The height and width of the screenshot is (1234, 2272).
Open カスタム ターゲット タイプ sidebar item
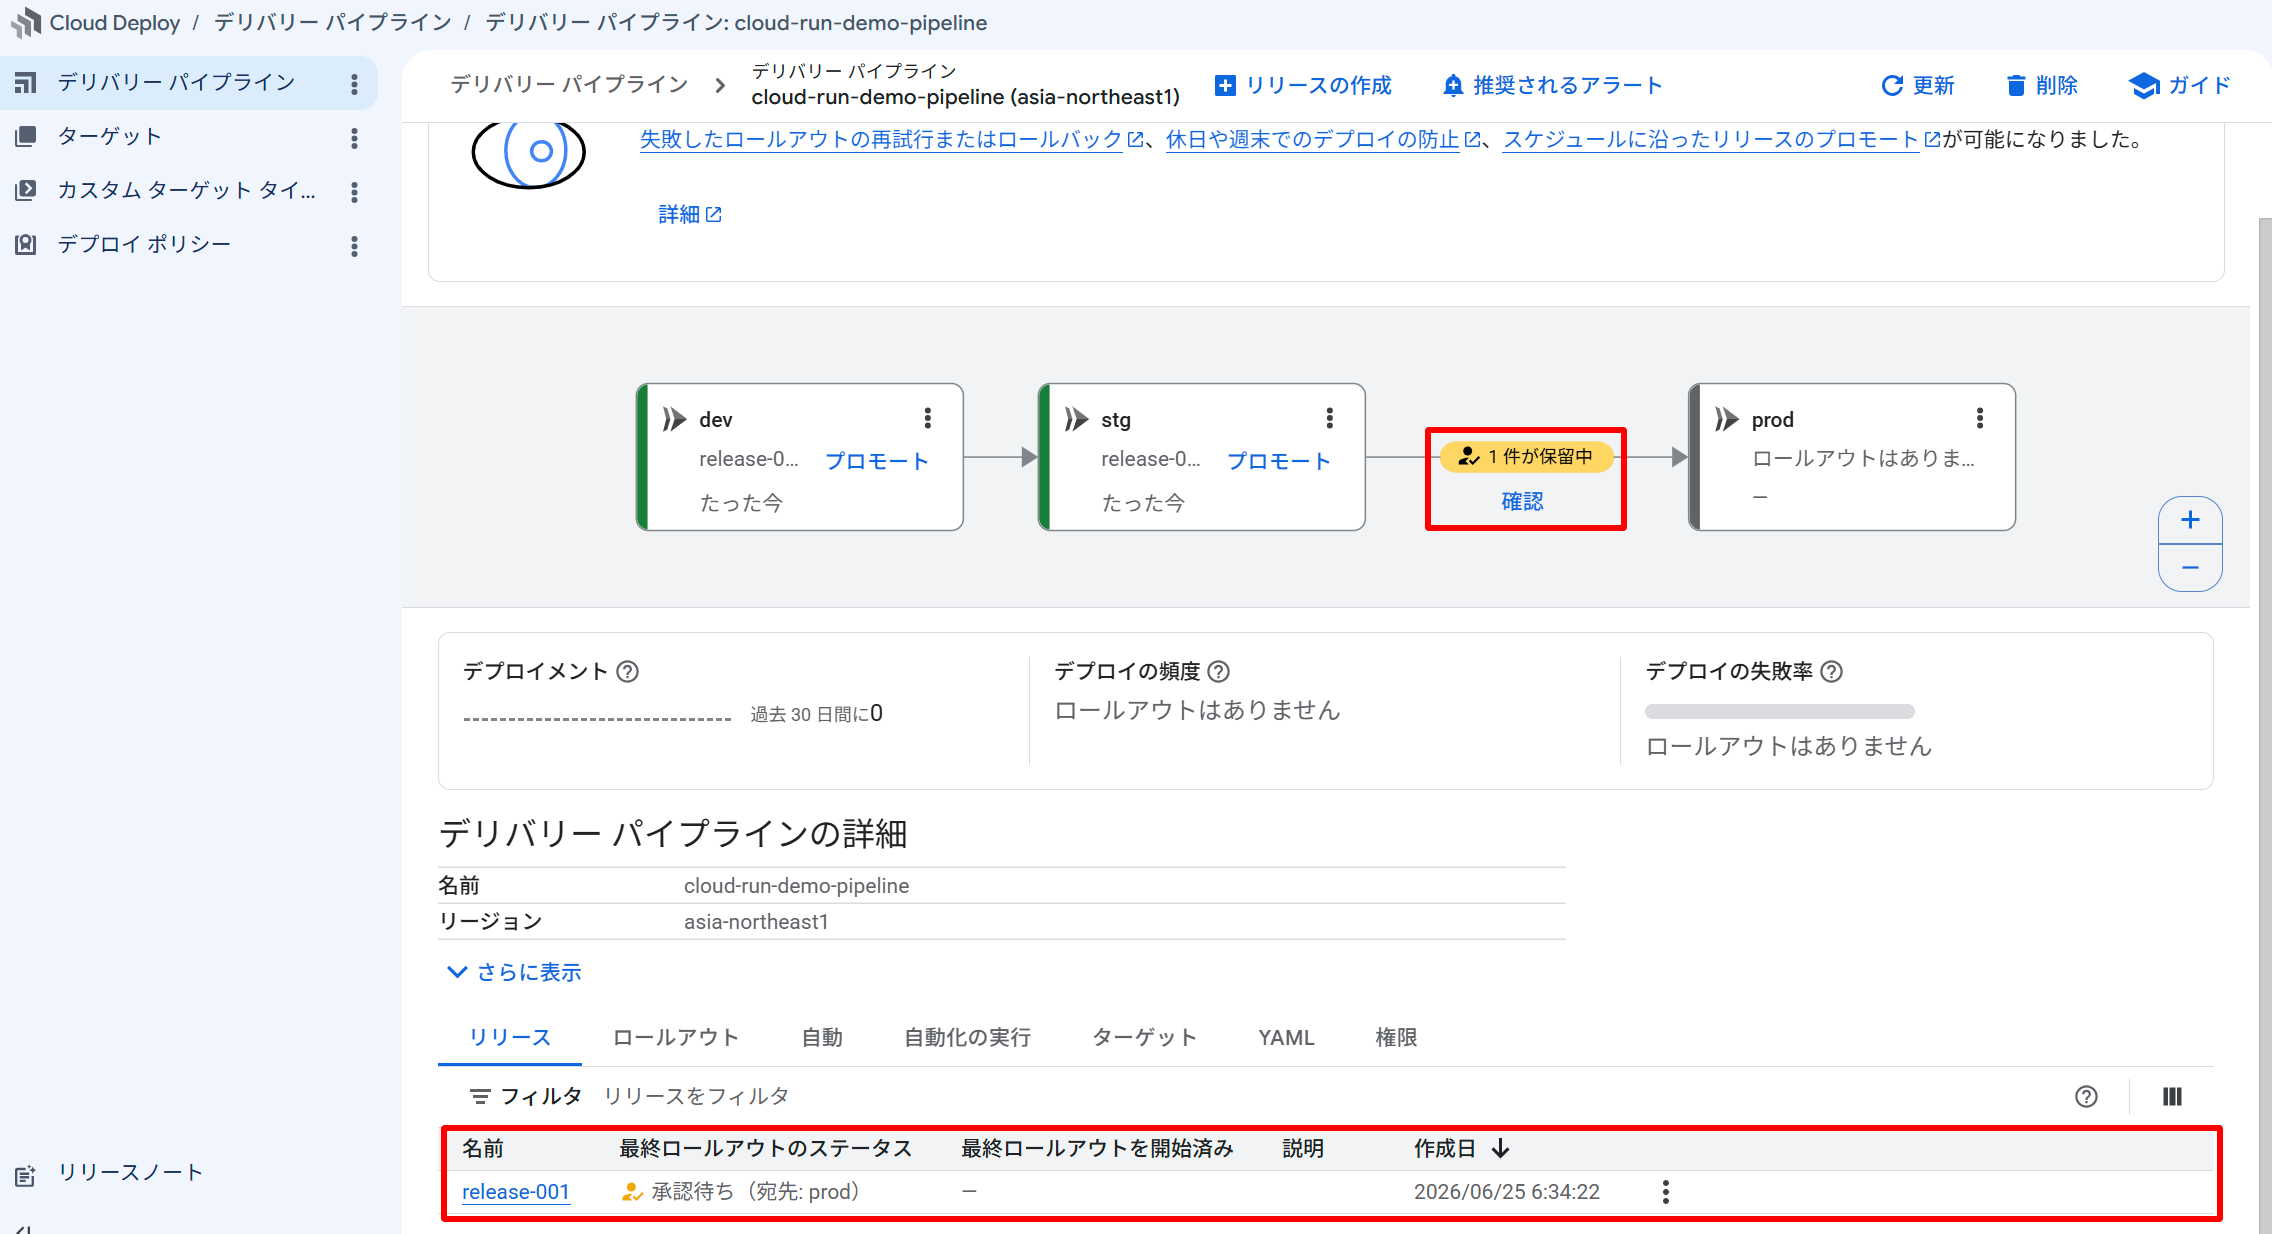[186, 190]
